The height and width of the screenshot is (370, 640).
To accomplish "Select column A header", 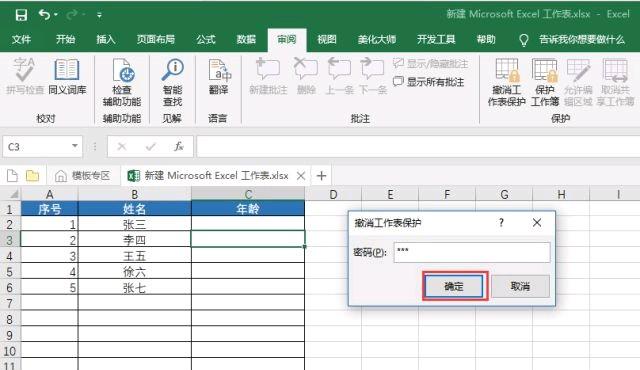I will (49, 194).
